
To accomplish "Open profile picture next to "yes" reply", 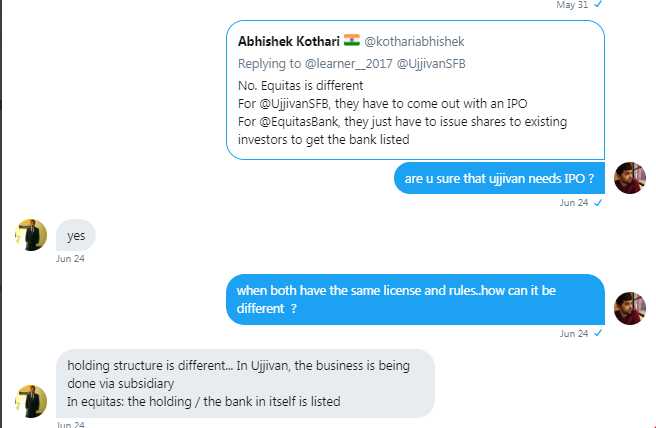I will [x=31, y=236].
